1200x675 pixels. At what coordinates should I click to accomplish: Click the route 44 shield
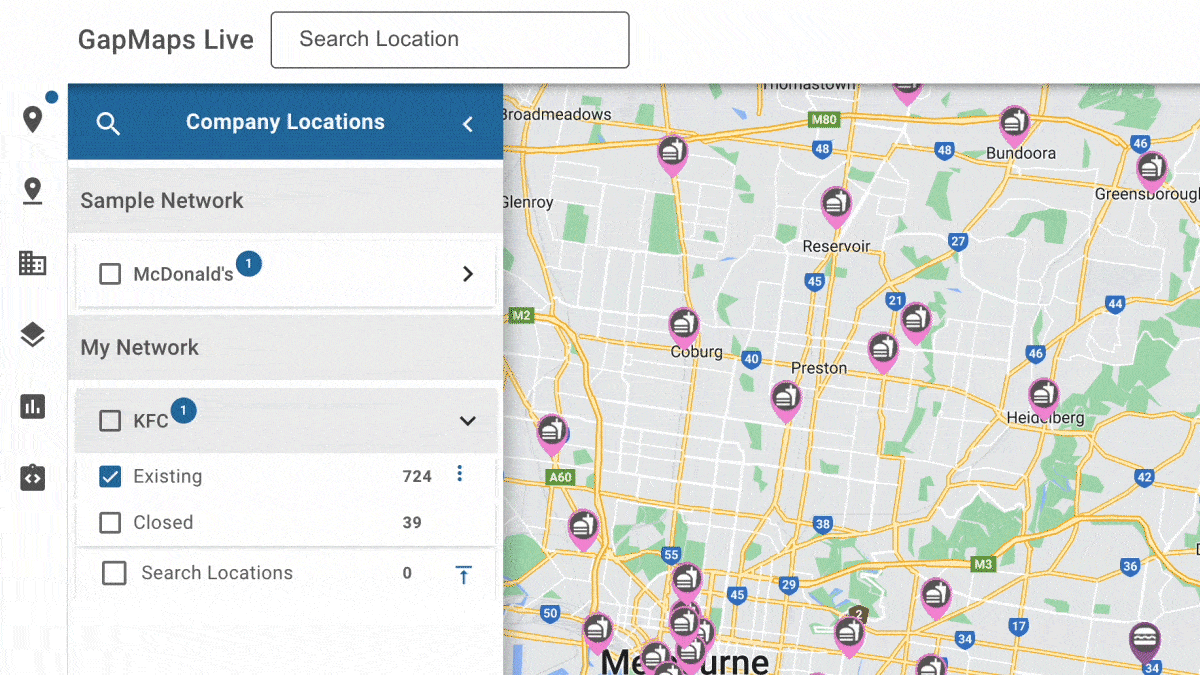(1116, 304)
